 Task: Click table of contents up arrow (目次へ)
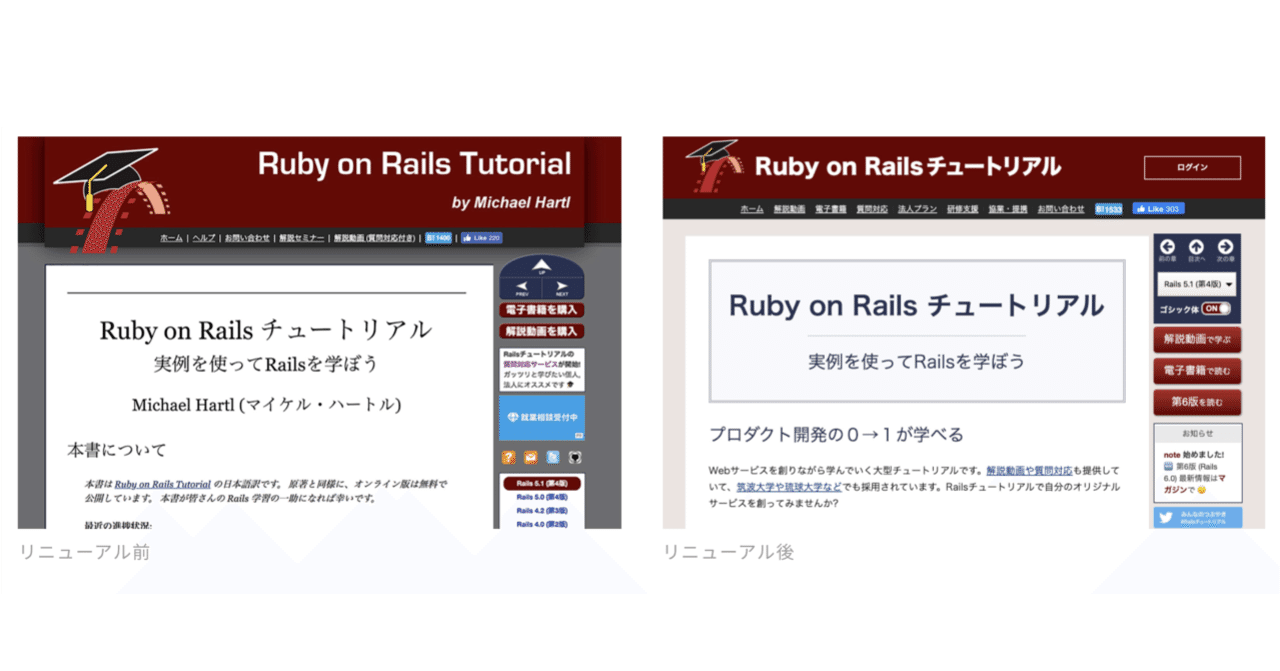coord(1196,247)
